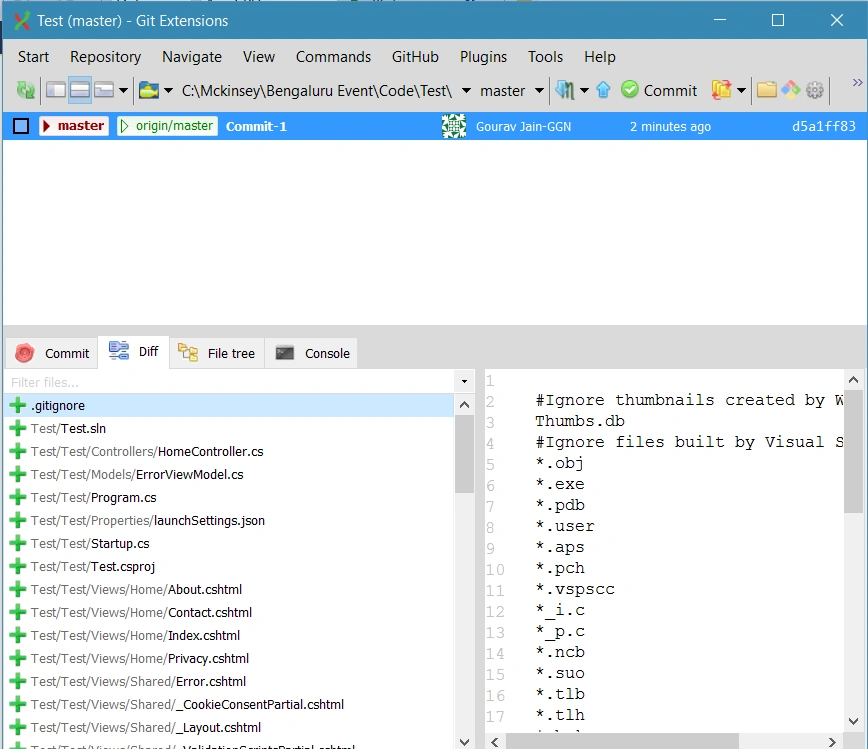Image resolution: width=868 pixels, height=749 pixels.
Task: Click the push up-arrow icon
Action: click(603, 90)
